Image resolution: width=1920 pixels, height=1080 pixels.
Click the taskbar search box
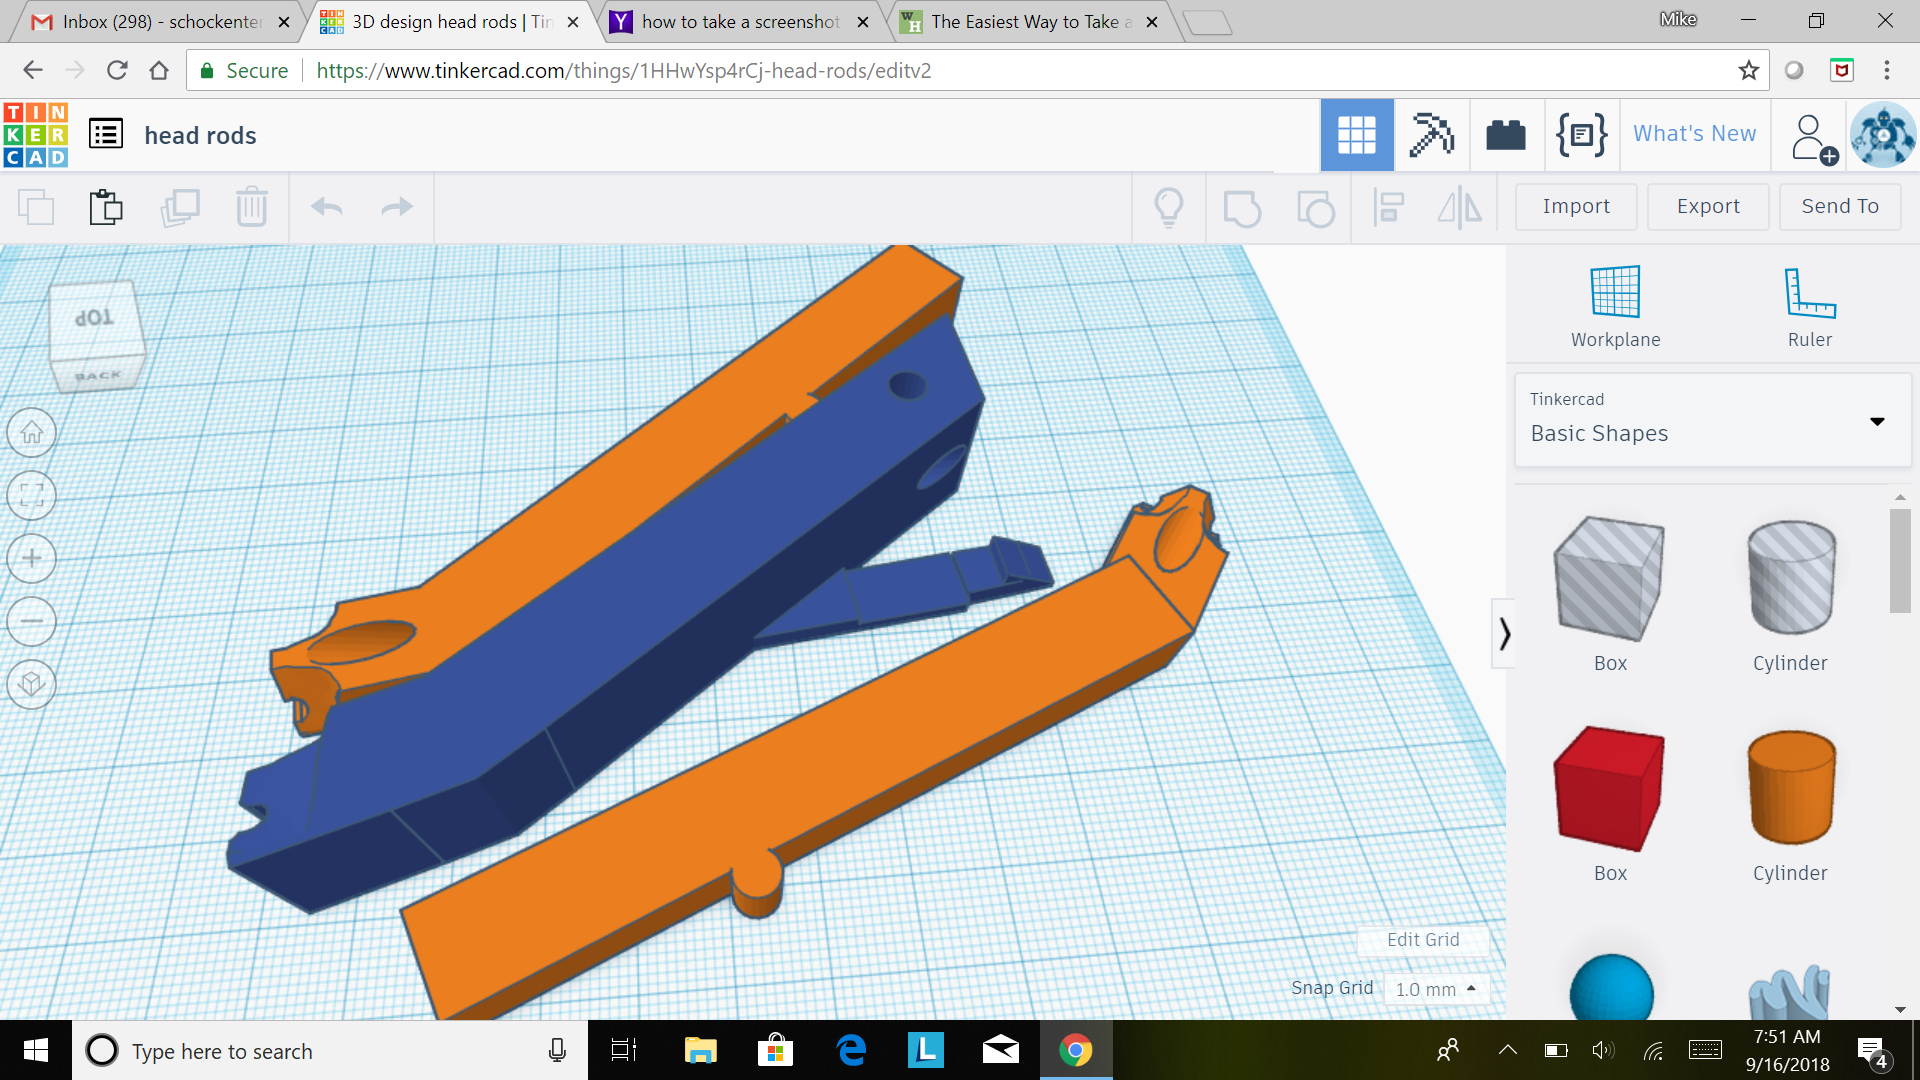pyautogui.click(x=330, y=1050)
